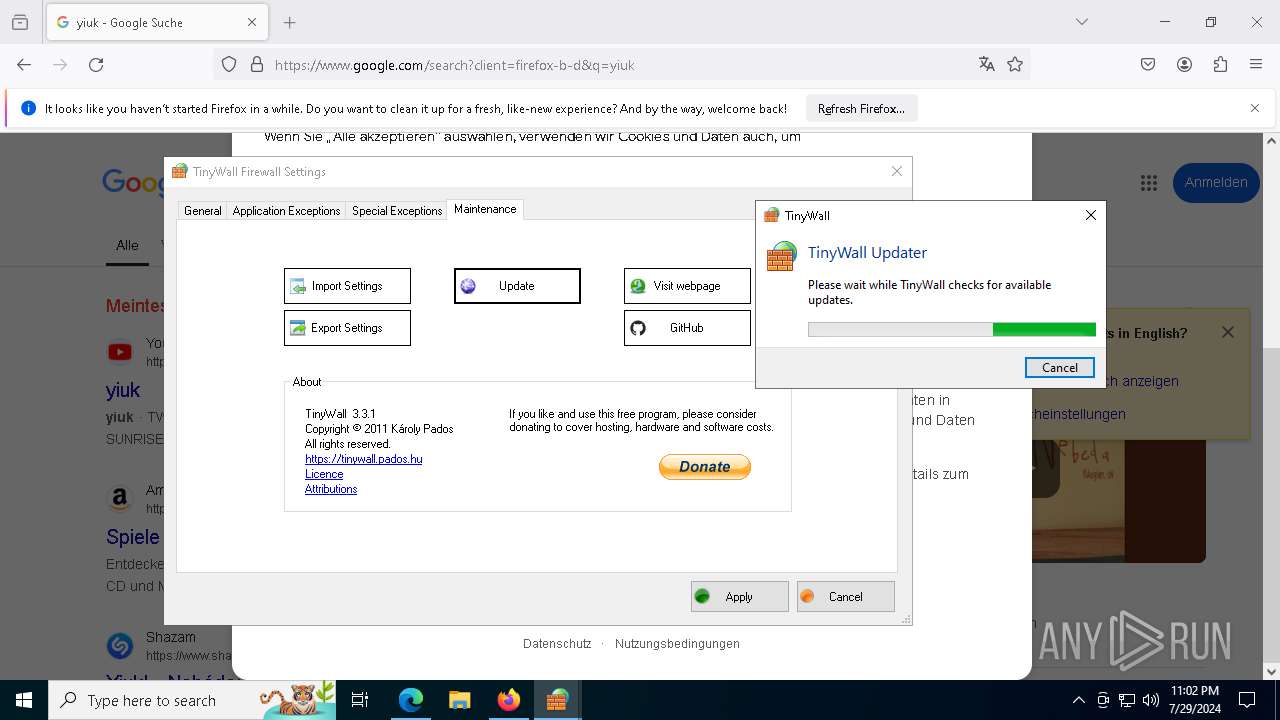
Task: Switch to Application Exceptions tab
Action: tap(286, 211)
